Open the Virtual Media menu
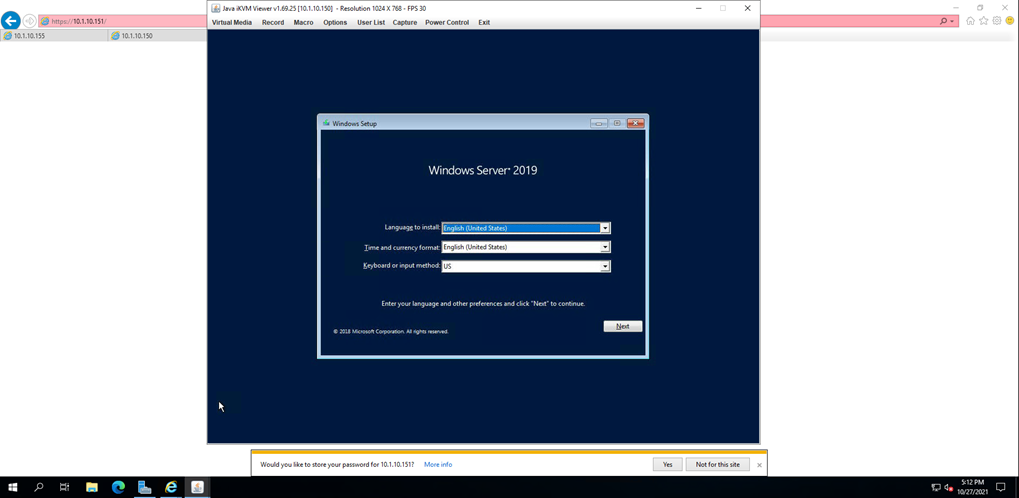Image resolution: width=1019 pixels, height=498 pixels. (x=232, y=22)
